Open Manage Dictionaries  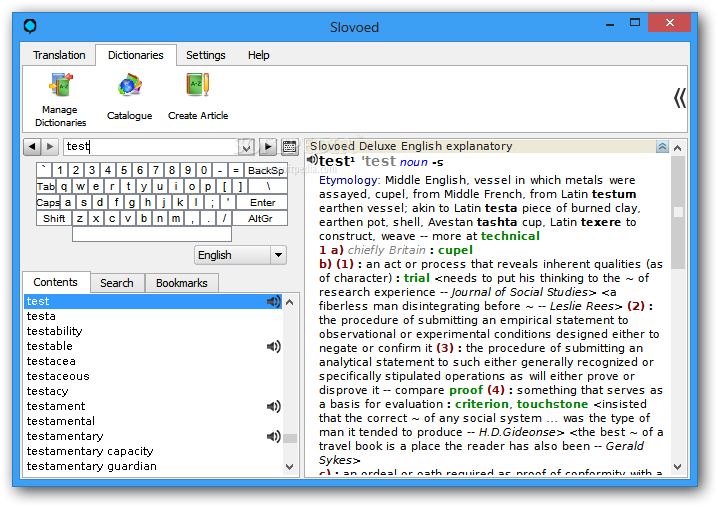click(60, 99)
